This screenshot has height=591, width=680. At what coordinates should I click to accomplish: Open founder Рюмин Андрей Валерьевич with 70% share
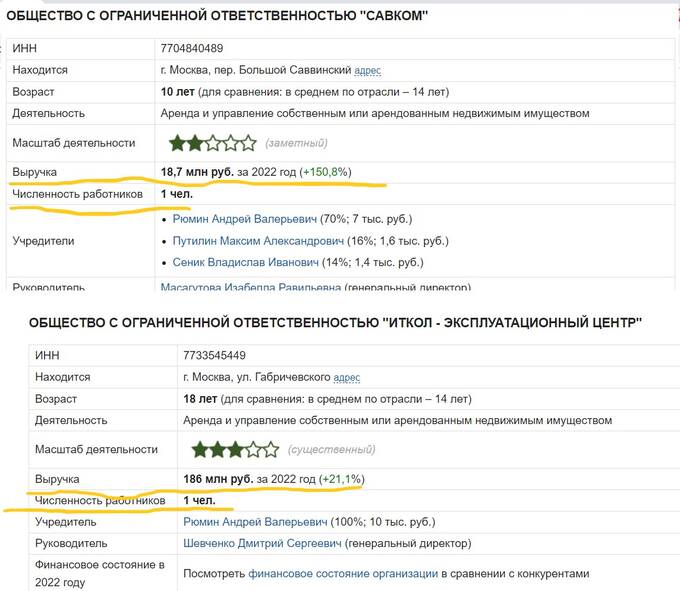coord(244,218)
